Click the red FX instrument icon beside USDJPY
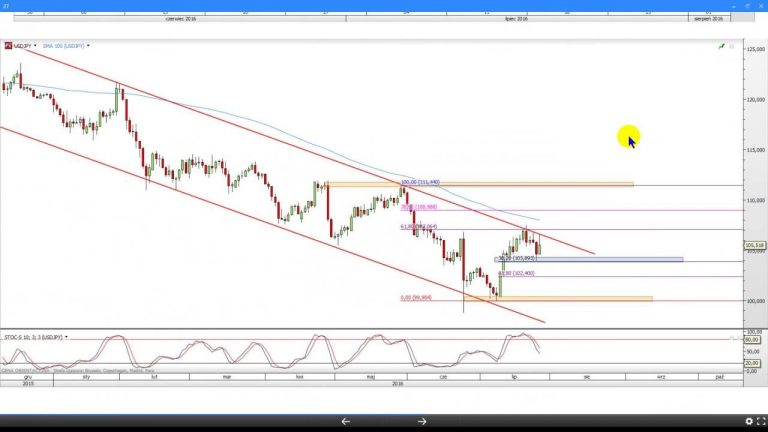This screenshot has height=432, width=768. (8, 46)
